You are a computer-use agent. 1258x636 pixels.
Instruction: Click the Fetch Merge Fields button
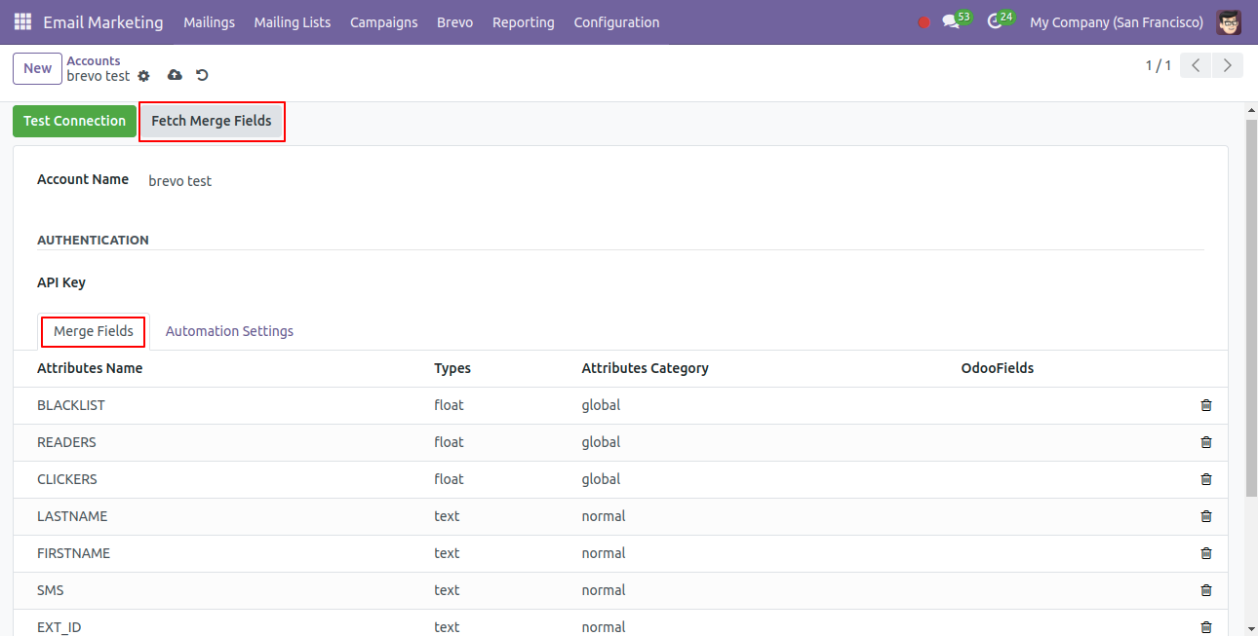point(211,121)
